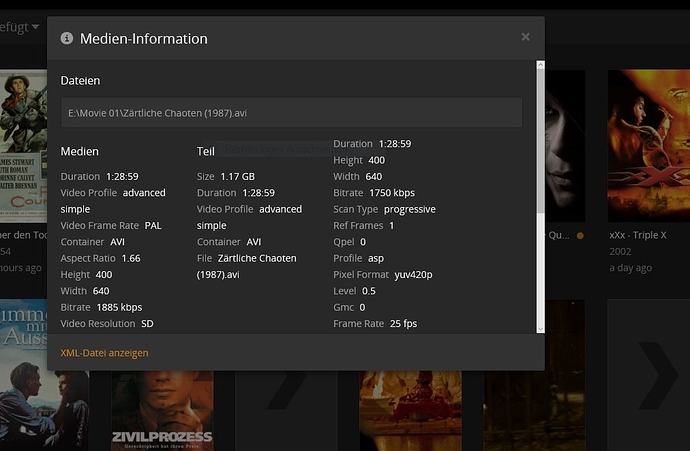
Task: Click the Qpel 0 value
Action: (363, 242)
